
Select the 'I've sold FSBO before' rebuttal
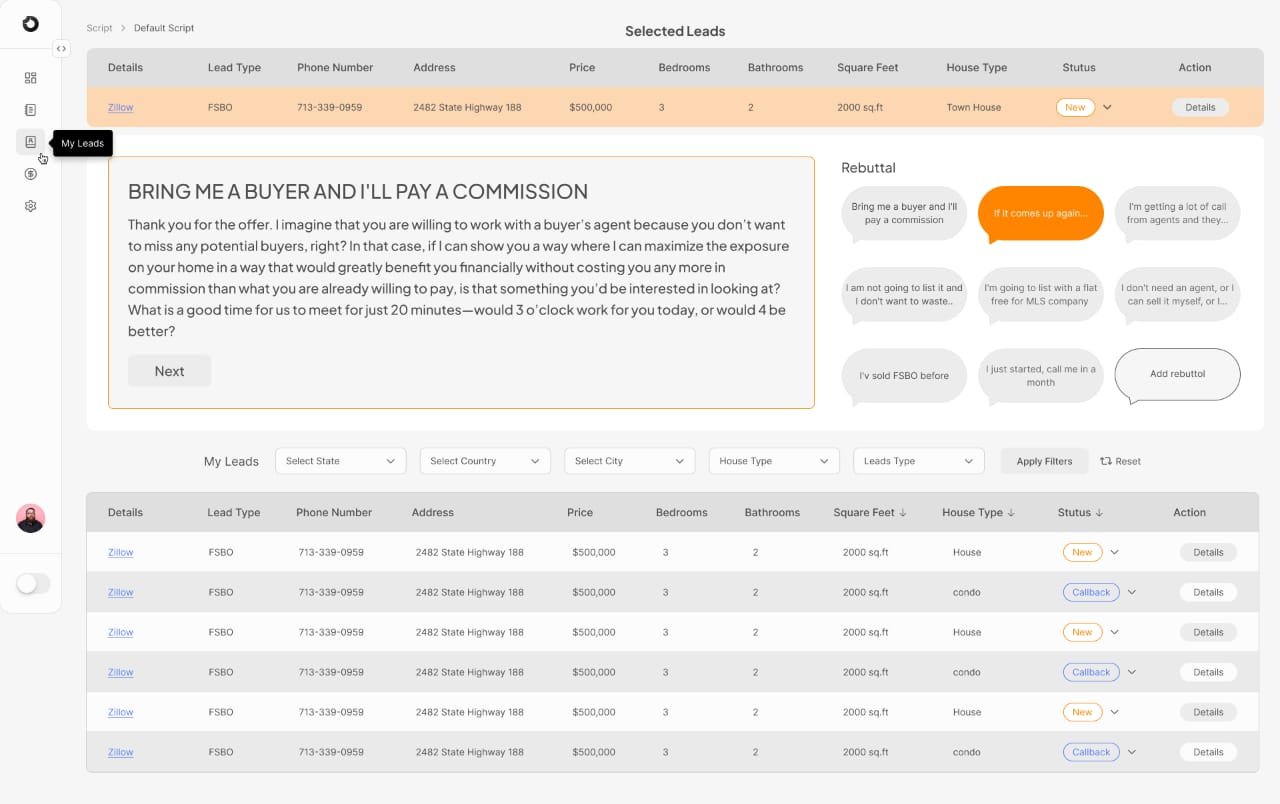click(x=904, y=376)
